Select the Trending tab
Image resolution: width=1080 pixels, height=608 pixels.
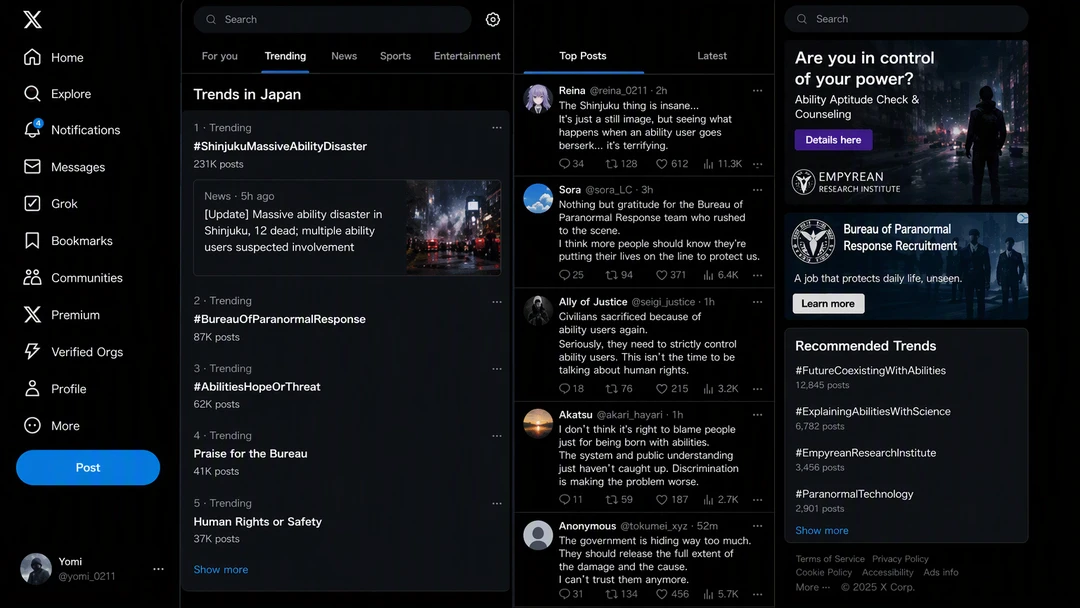click(285, 56)
